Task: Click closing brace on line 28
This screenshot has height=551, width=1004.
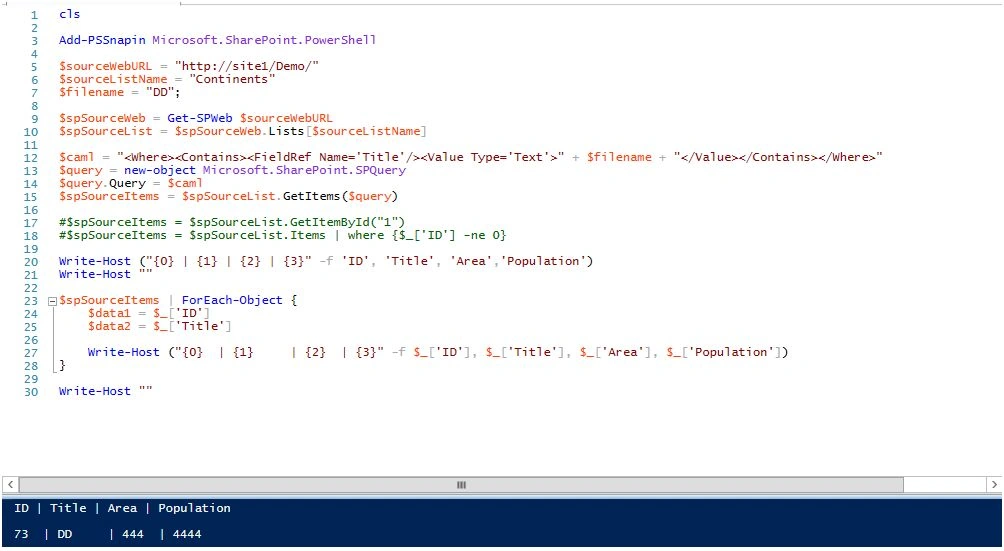Action: 62,365
